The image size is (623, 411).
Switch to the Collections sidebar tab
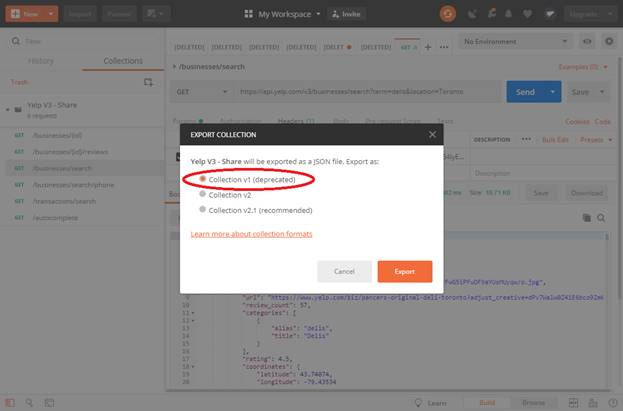pos(123,61)
